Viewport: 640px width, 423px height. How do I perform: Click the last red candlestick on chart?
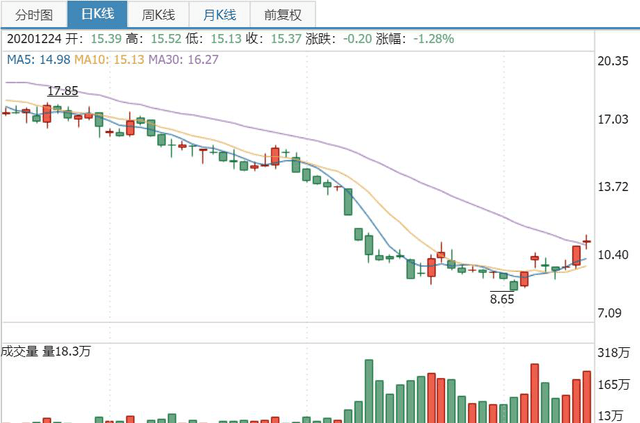pyautogui.click(x=587, y=242)
